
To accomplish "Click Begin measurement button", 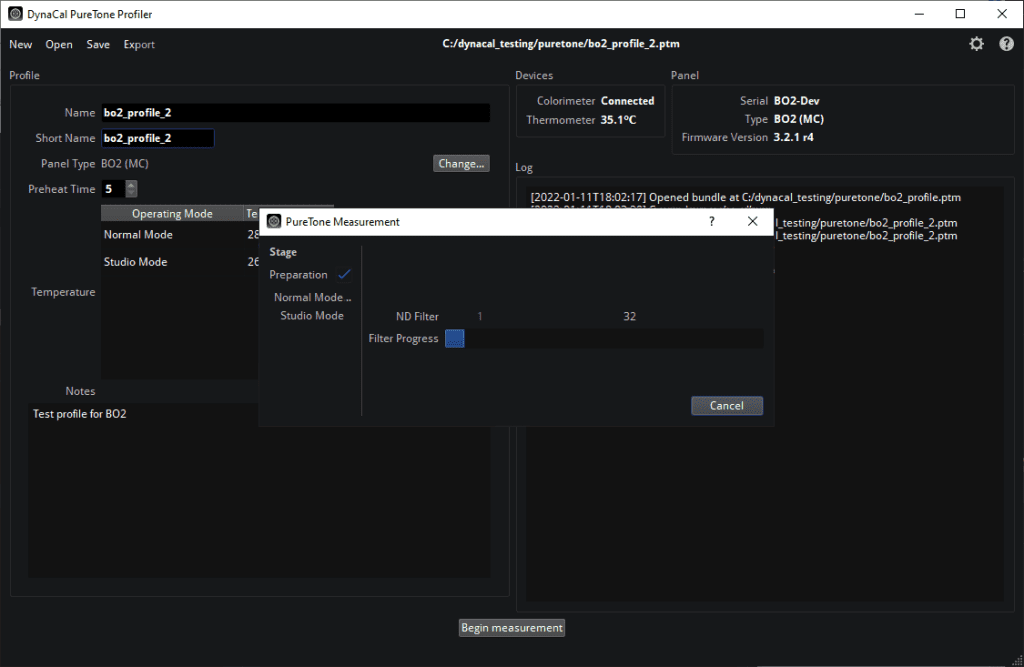I will (x=512, y=628).
